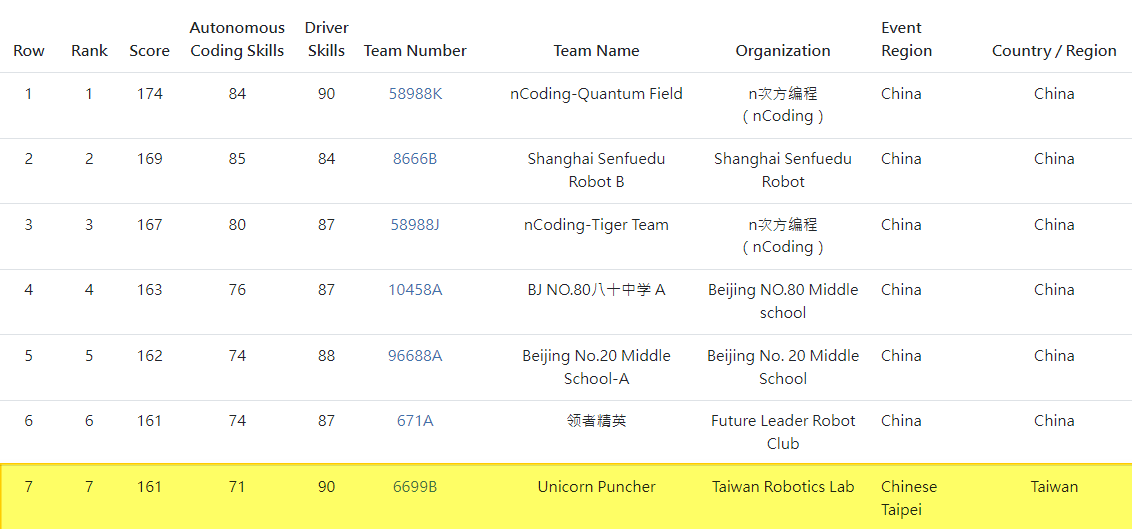Open team 671A link
The width and height of the screenshot is (1132, 529).
point(415,421)
